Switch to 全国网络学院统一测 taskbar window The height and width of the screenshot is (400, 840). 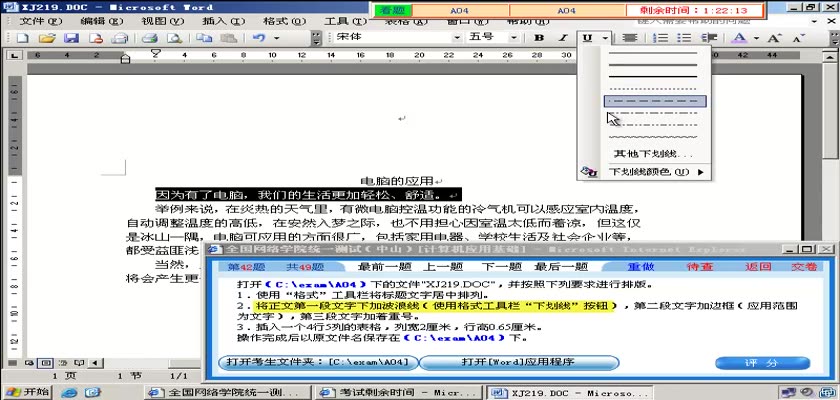[x=228, y=392]
